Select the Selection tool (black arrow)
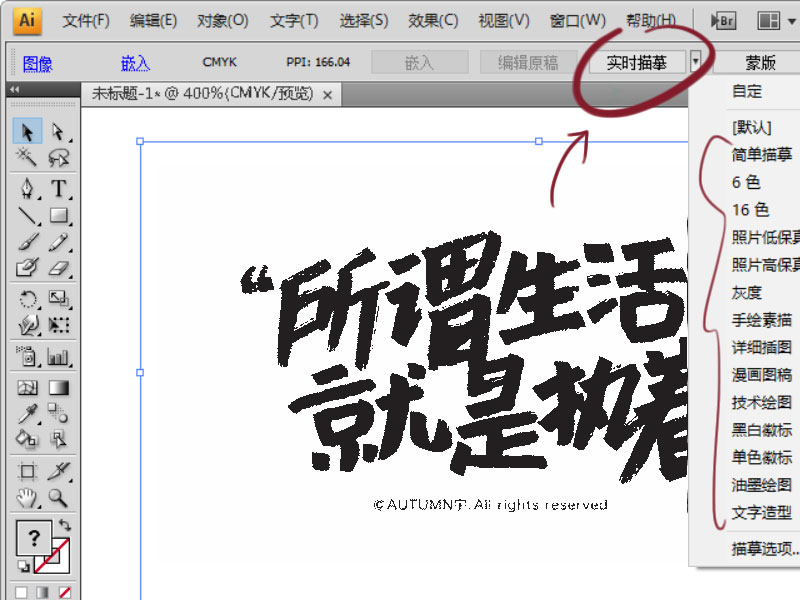 tap(27, 131)
